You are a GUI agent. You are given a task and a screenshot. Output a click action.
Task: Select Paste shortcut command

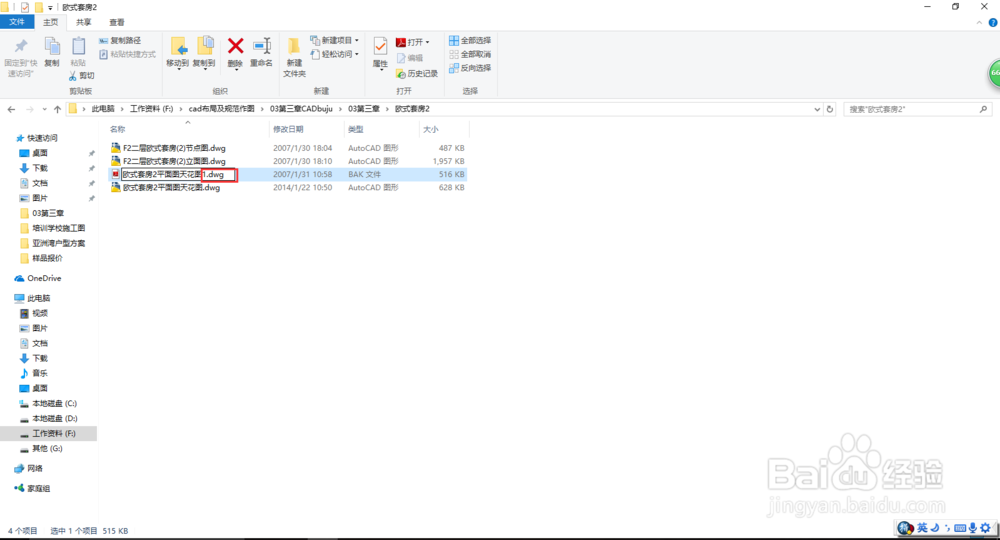click(127, 54)
